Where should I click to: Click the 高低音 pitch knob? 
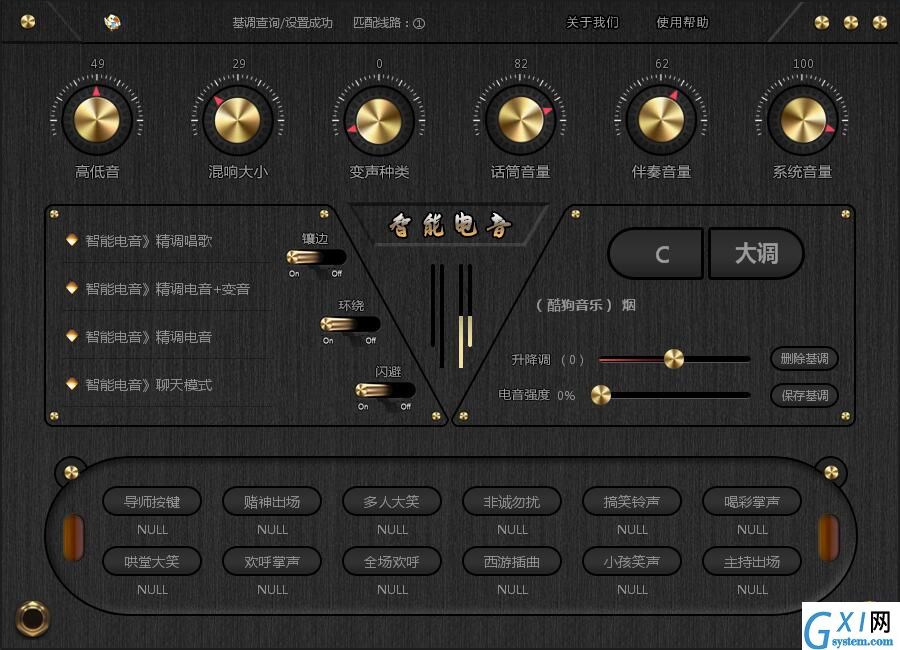(96, 120)
